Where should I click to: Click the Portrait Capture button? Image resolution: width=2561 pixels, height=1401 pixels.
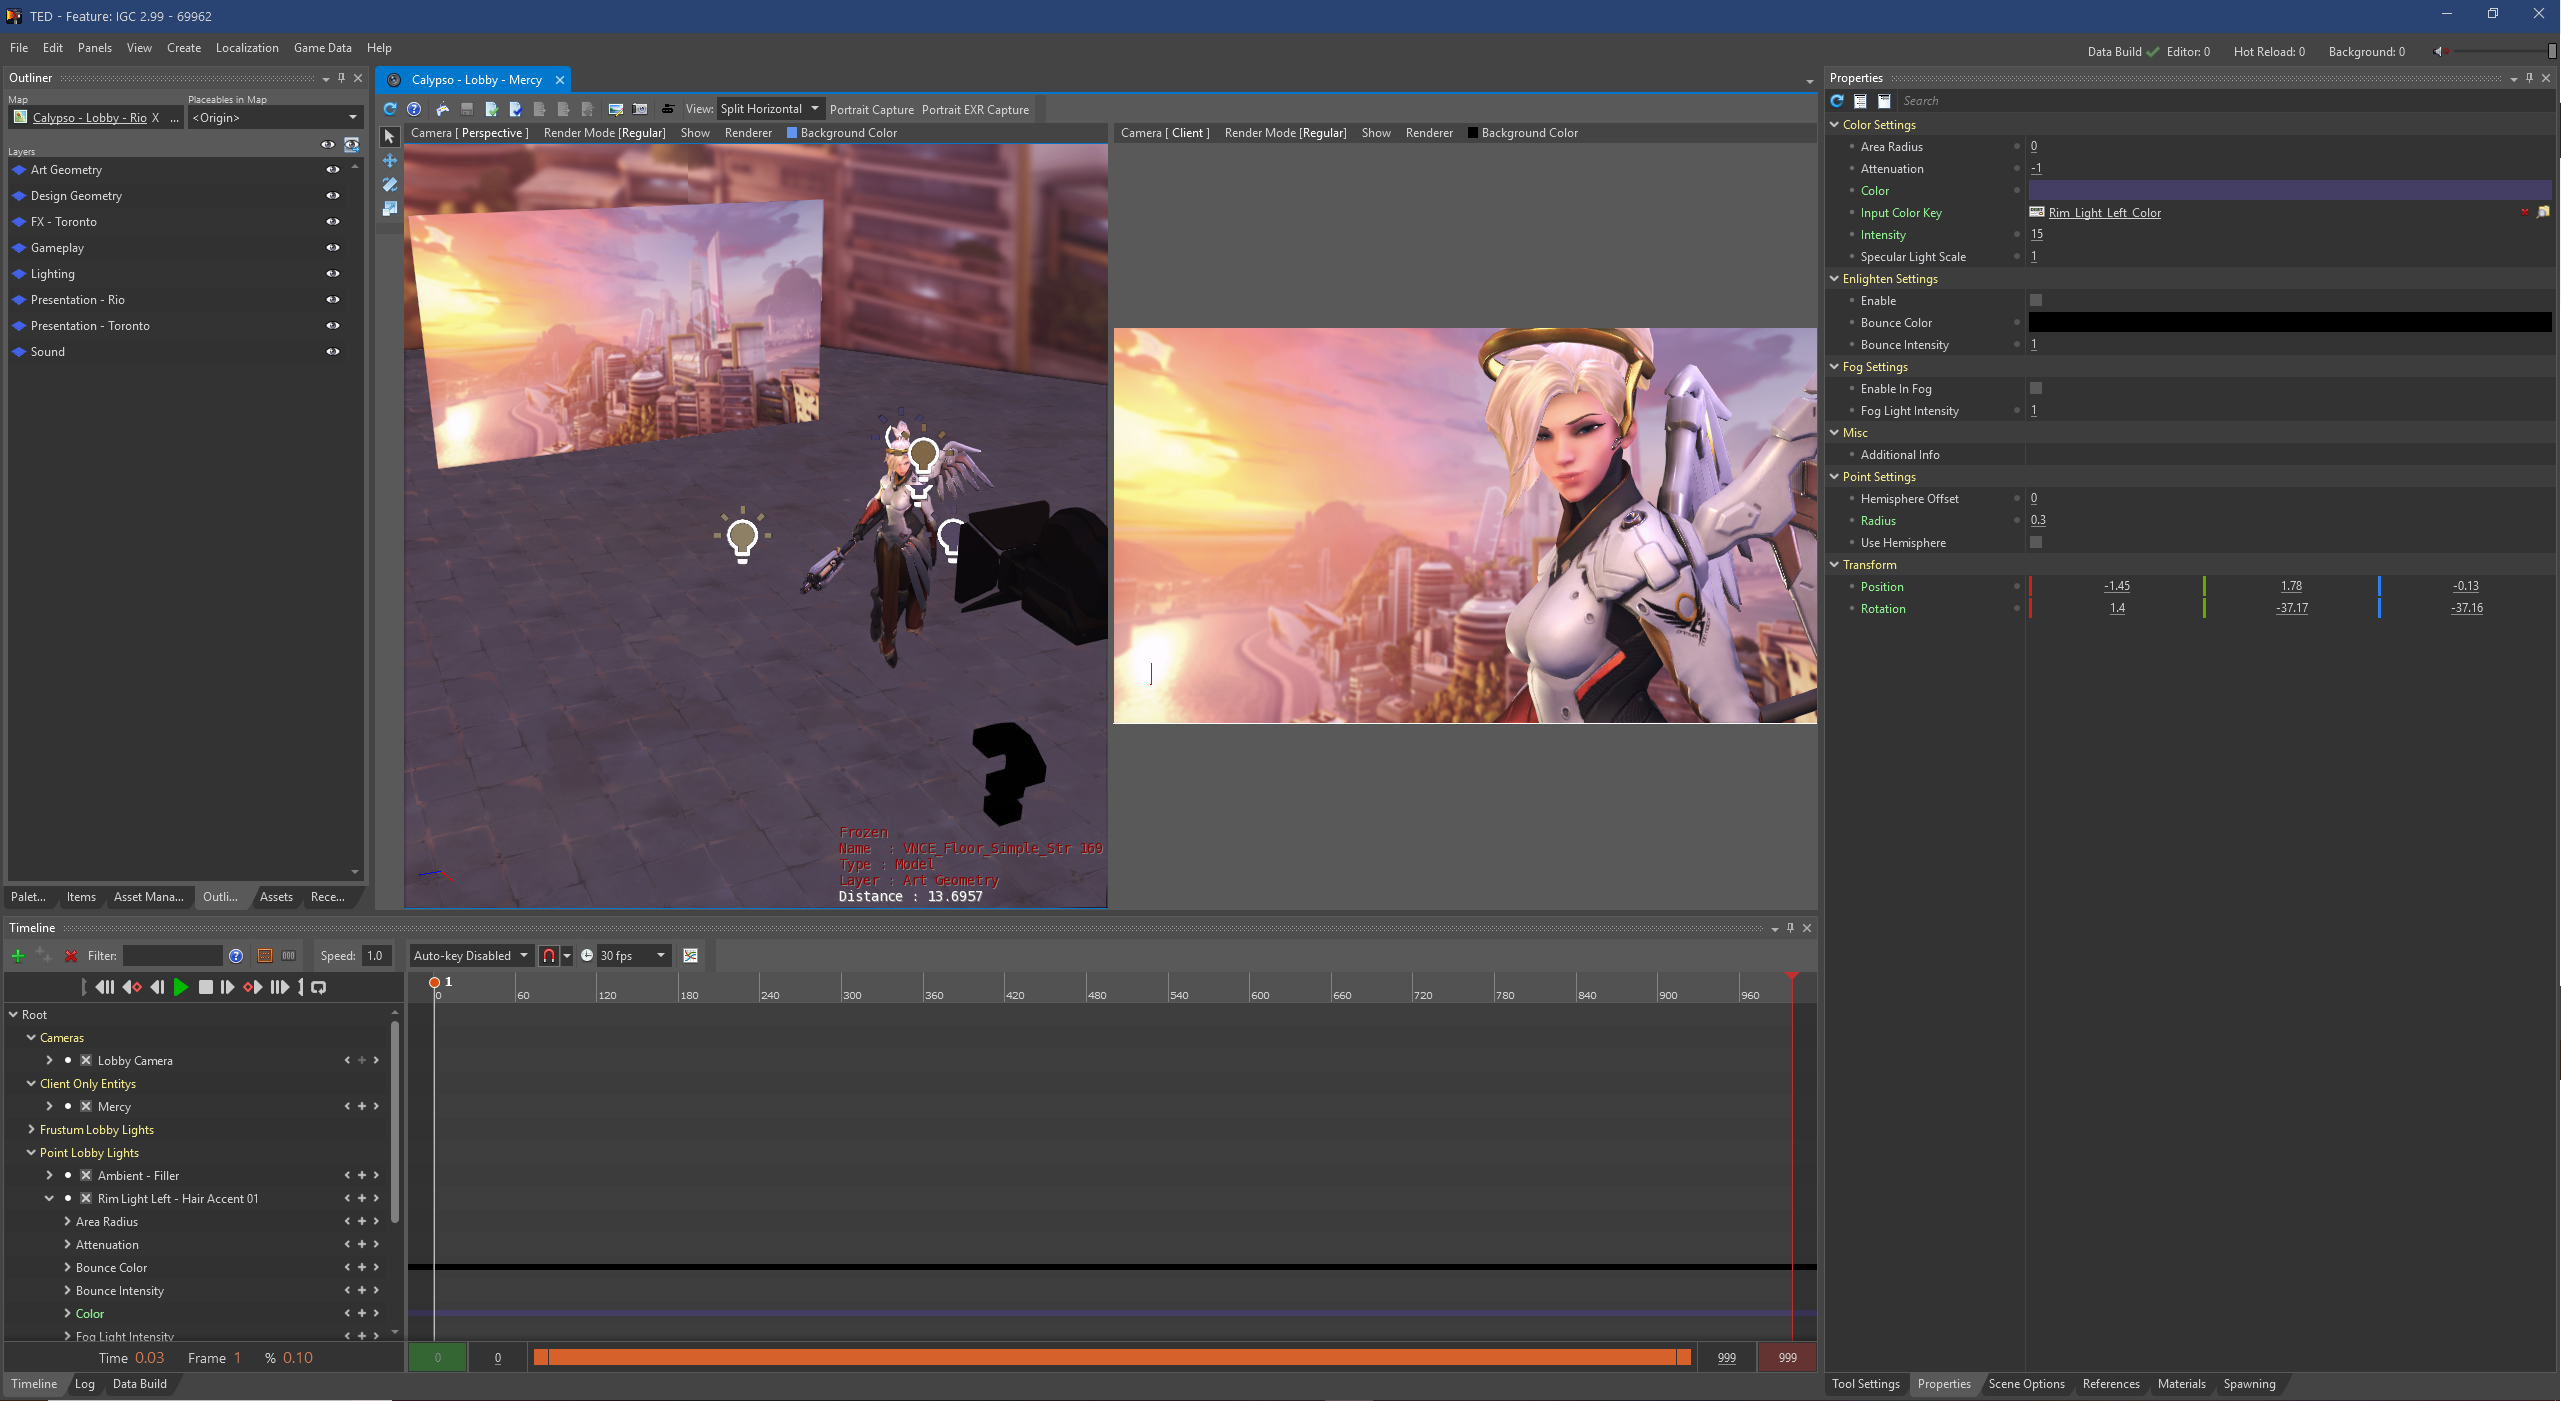point(871,109)
